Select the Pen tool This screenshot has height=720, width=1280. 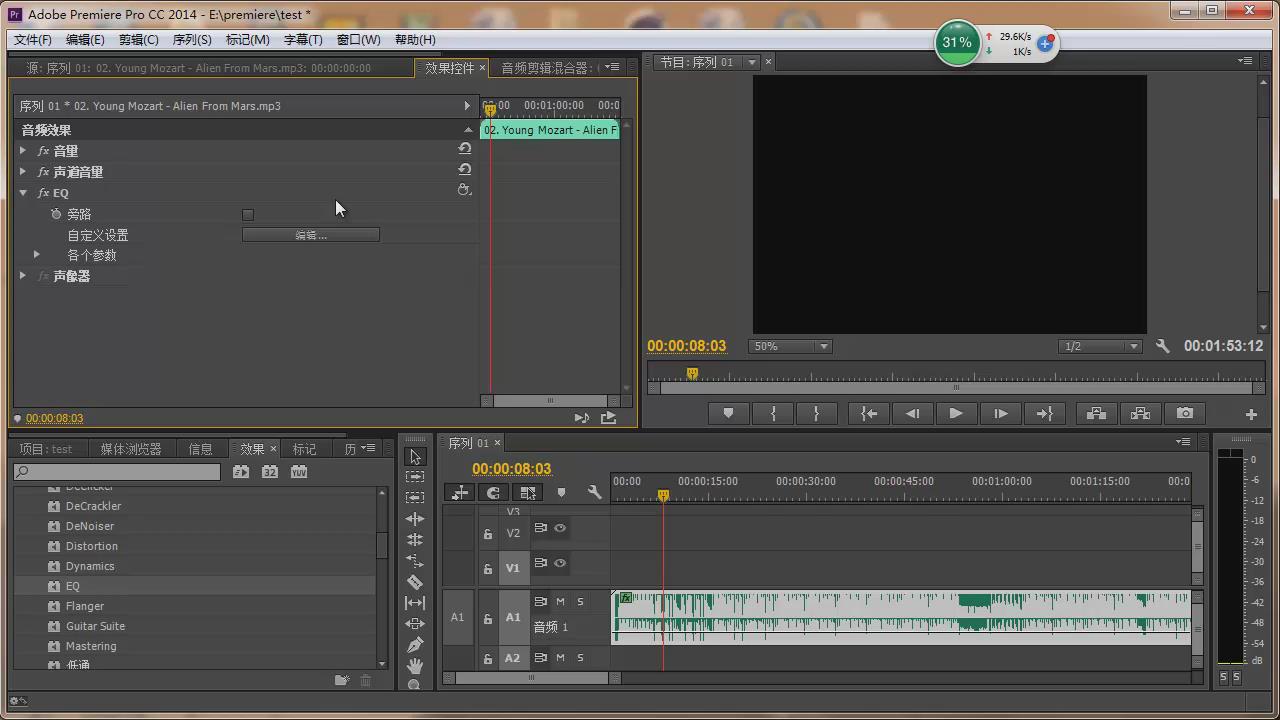point(415,645)
